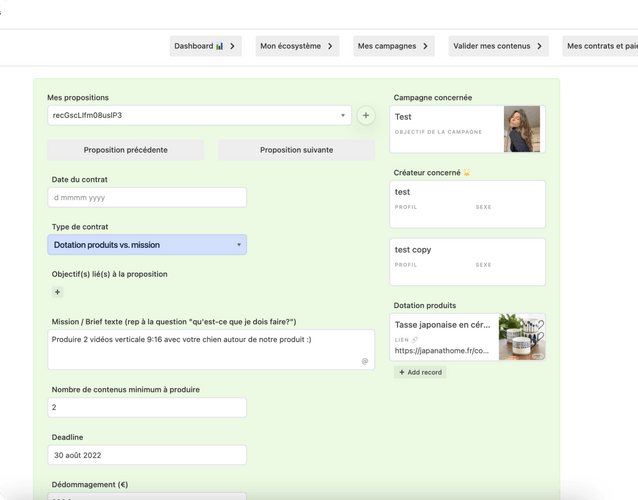Viewport: 638px width, 500px height.
Task: Add a linked Objectif with plus icon
Action: pyautogui.click(x=57, y=292)
